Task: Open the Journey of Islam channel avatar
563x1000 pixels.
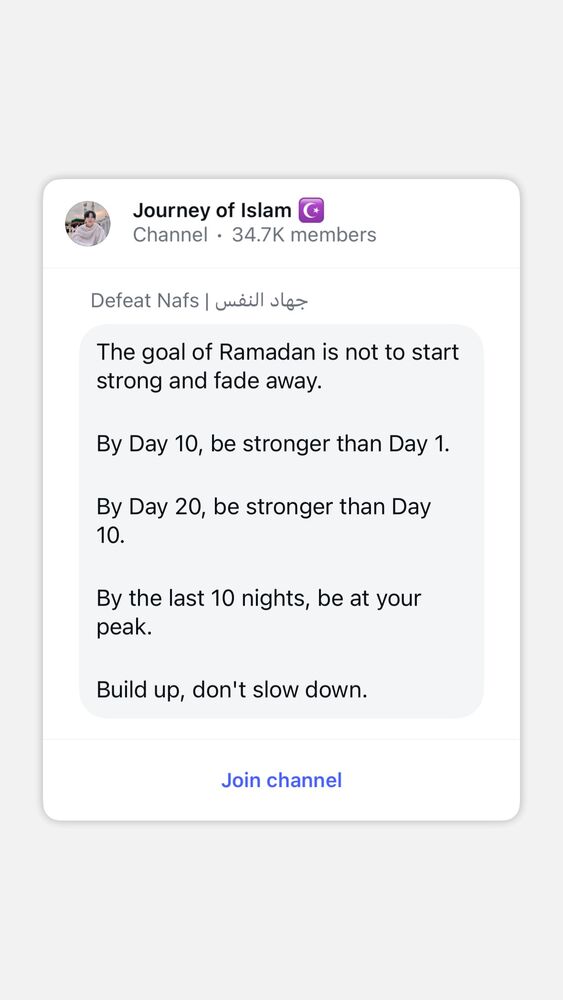Action: [87, 223]
